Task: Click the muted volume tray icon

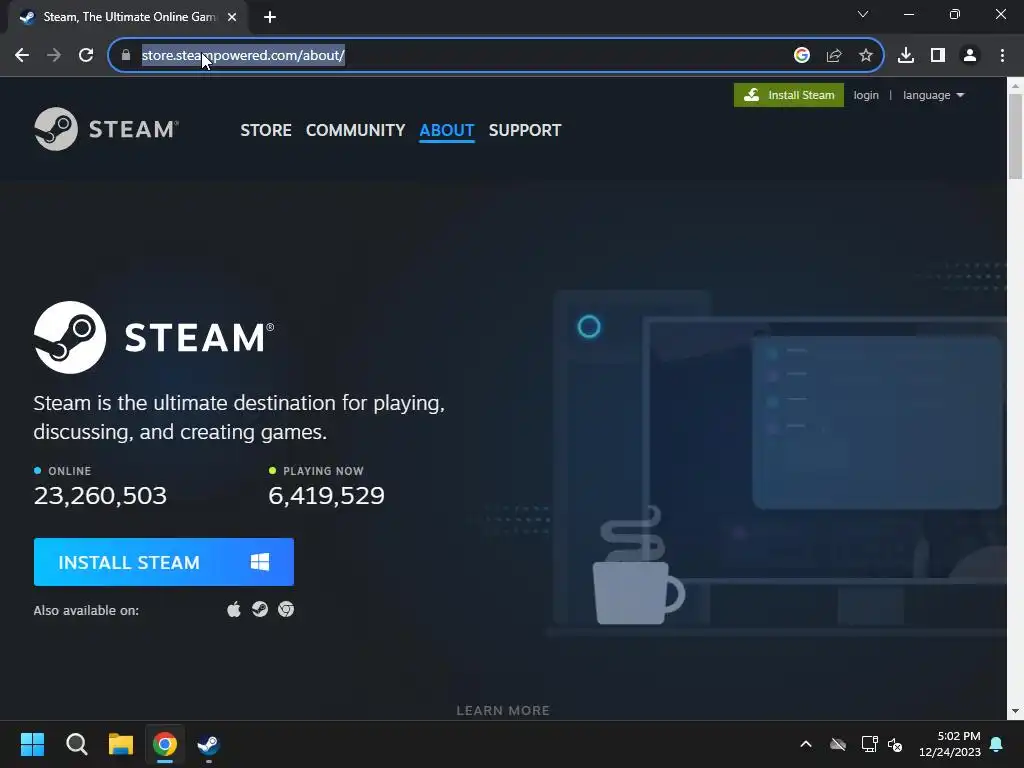Action: pos(895,744)
